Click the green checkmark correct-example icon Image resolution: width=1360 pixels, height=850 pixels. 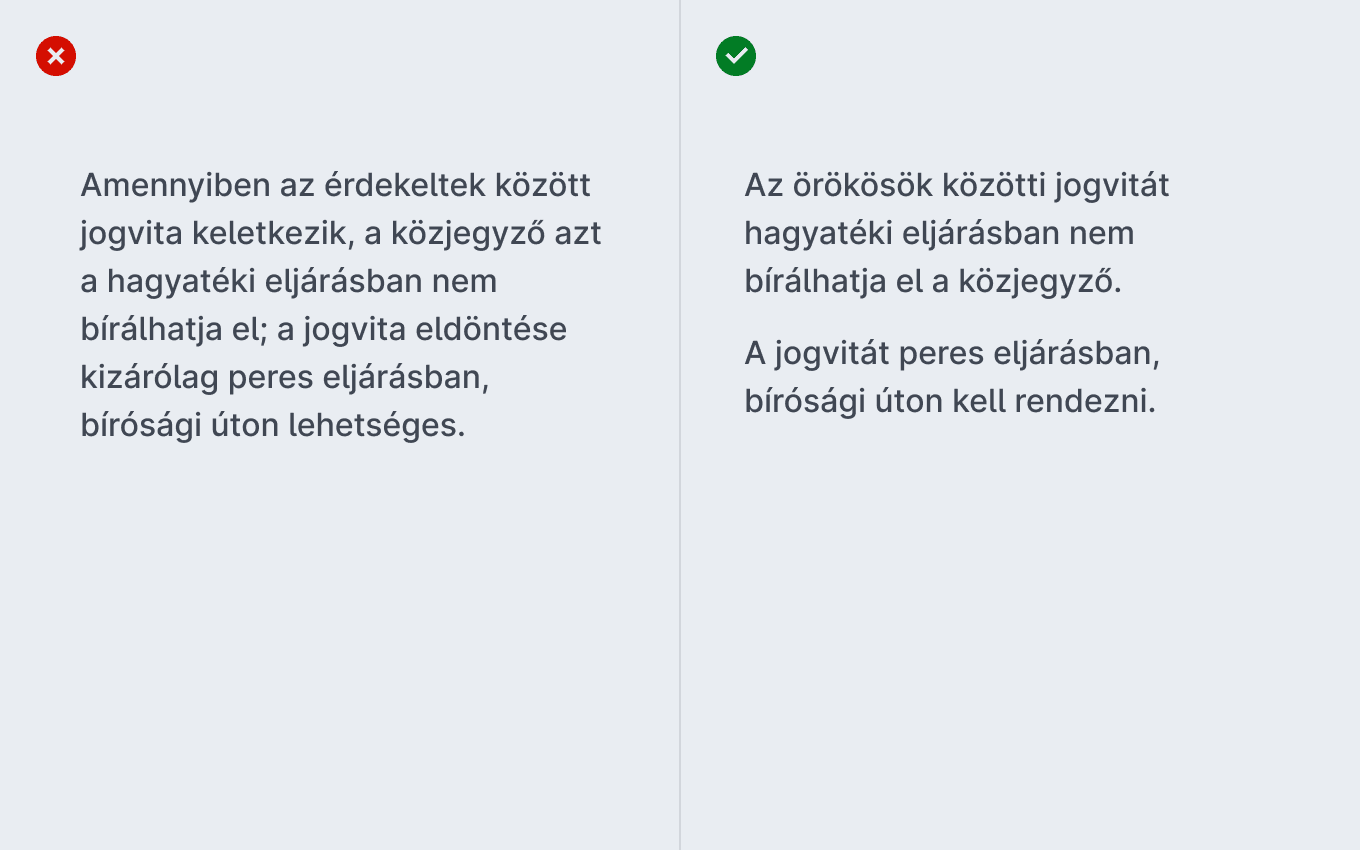(736, 56)
